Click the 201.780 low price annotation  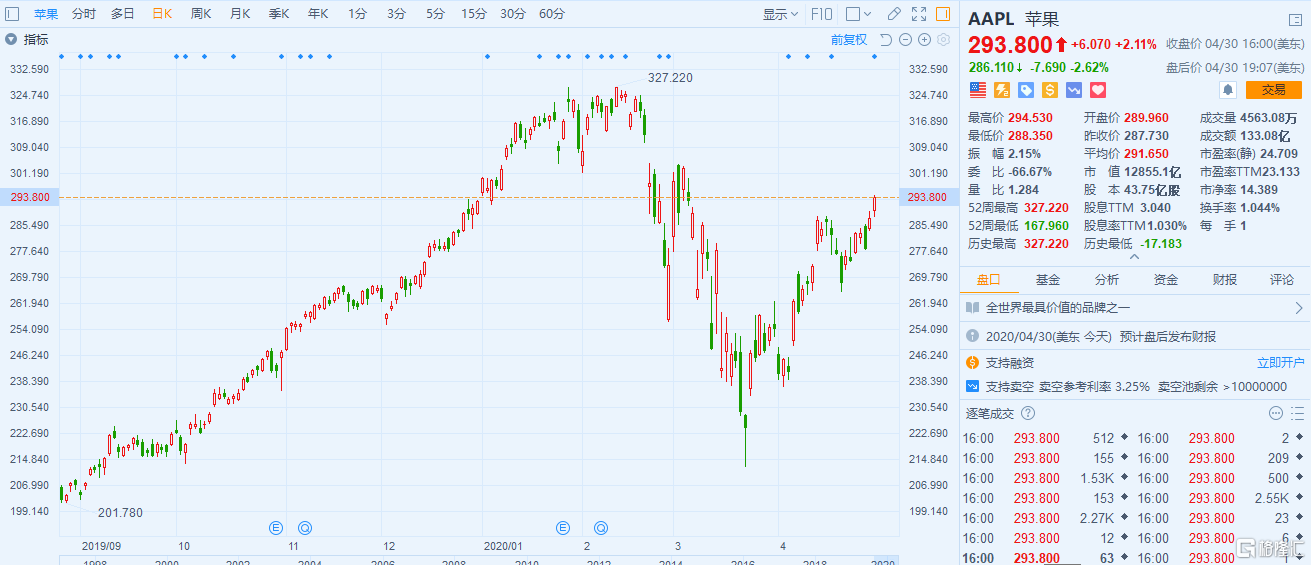[x=120, y=513]
